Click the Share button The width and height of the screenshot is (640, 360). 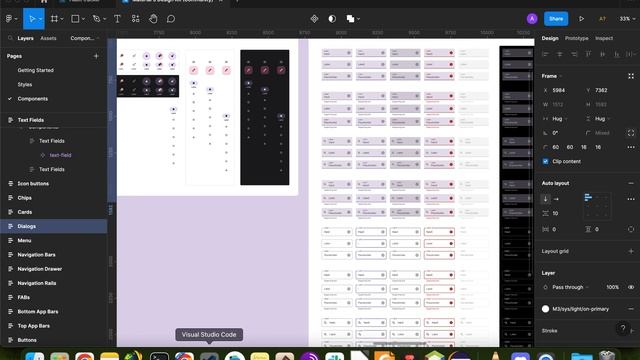coord(556,19)
